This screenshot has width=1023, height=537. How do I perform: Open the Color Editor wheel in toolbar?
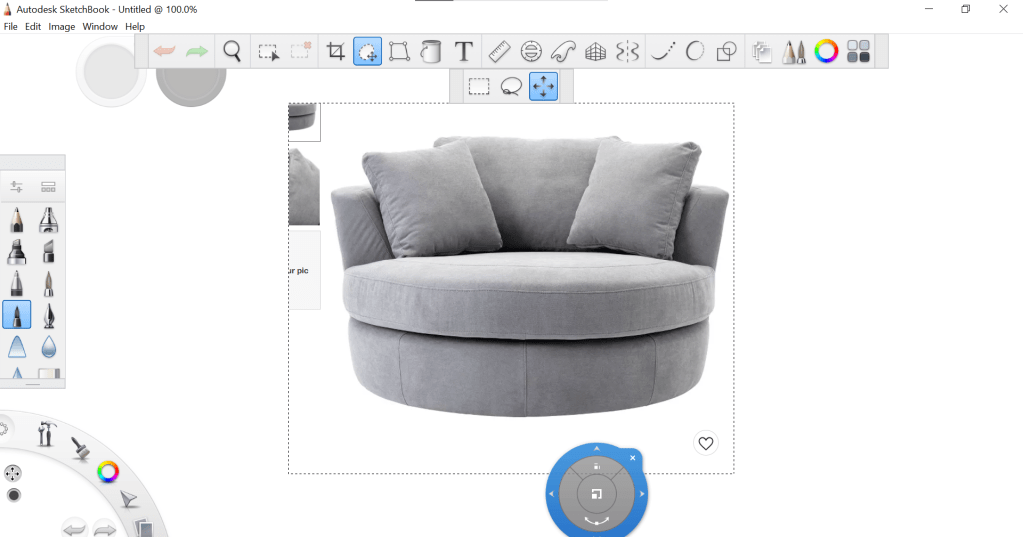(x=826, y=52)
